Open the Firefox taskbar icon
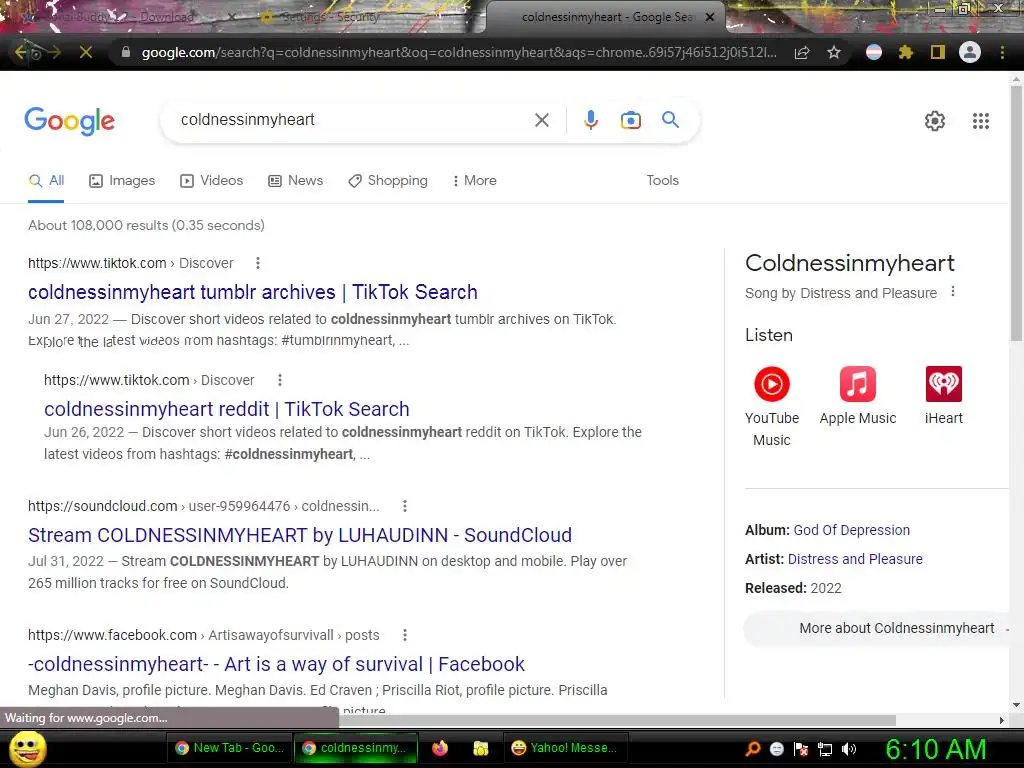The image size is (1024, 768). pos(440,748)
